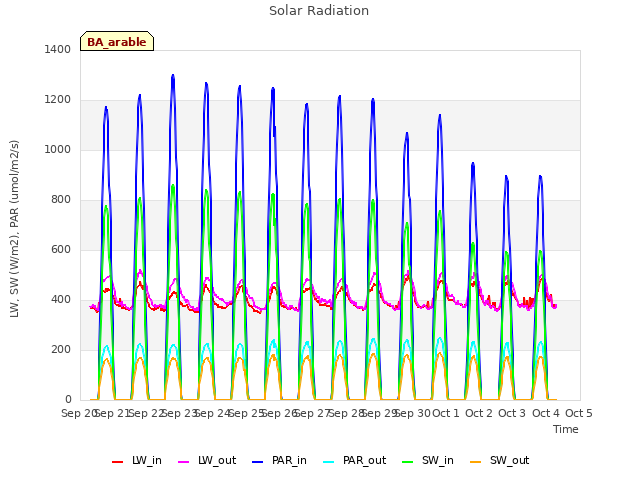Click the 400 y-axis tick label

tap(61, 300)
